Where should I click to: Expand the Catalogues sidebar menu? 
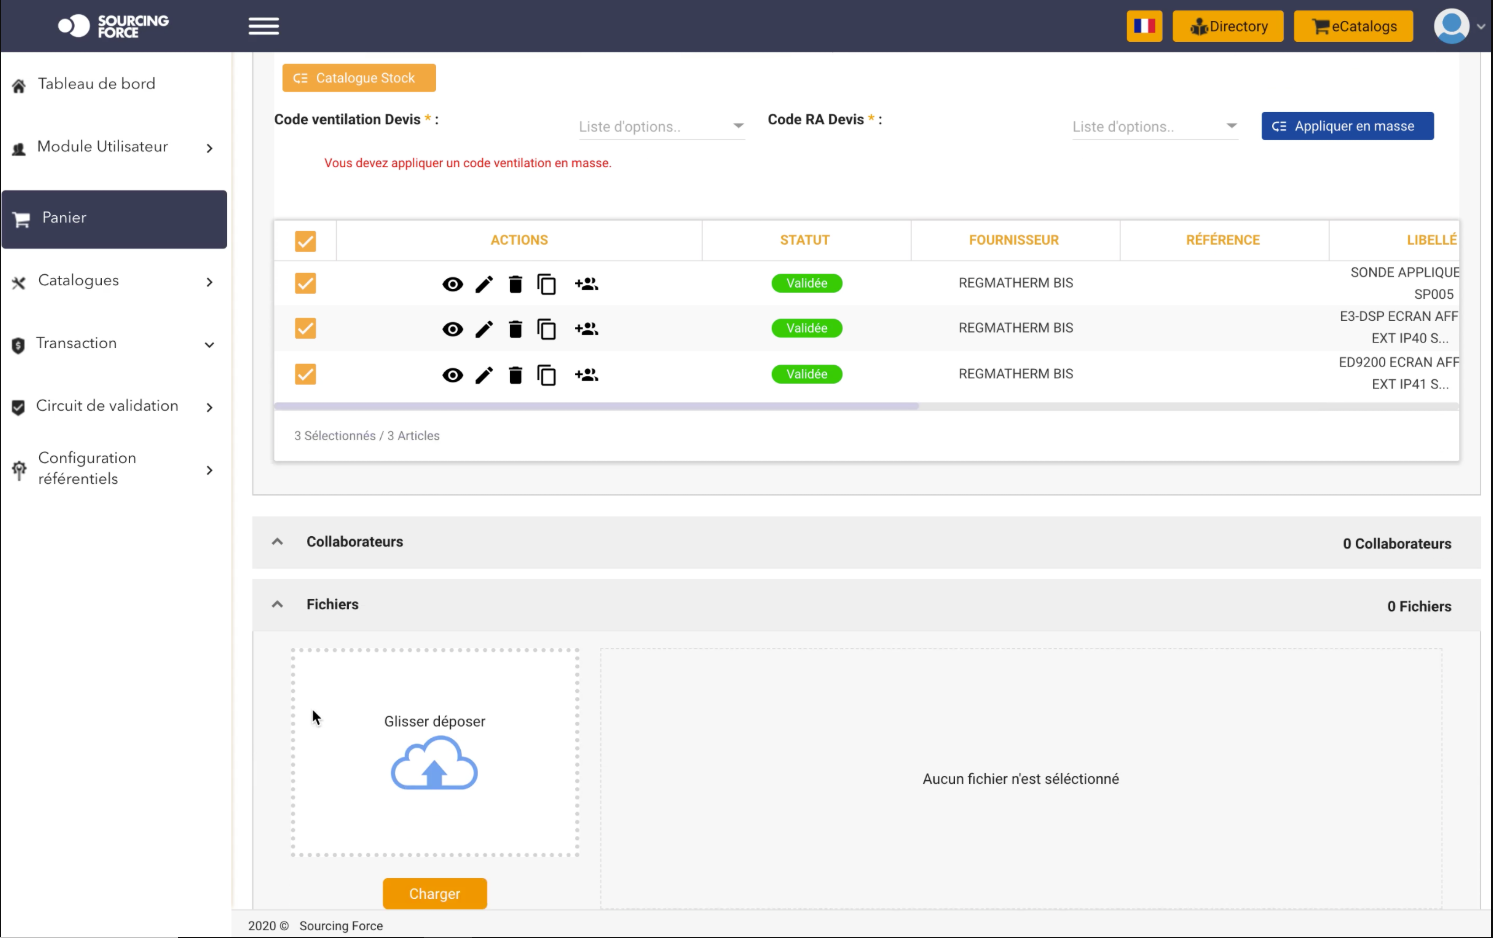tap(113, 281)
